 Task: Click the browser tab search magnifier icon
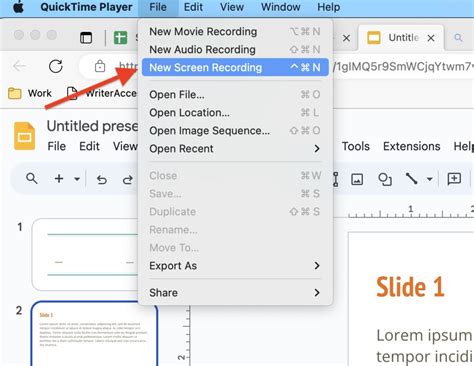coord(458,37)
